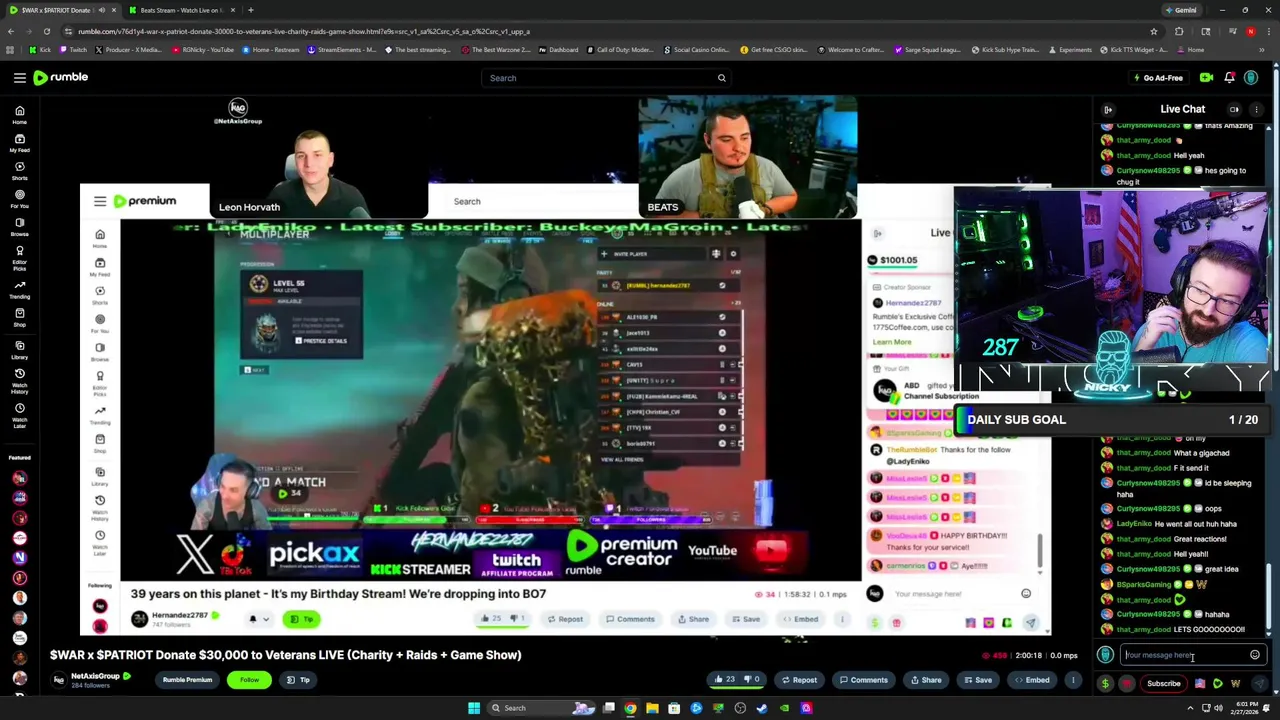Click the Share button
The image size is (1280, 720).
[x=924, y=680]
